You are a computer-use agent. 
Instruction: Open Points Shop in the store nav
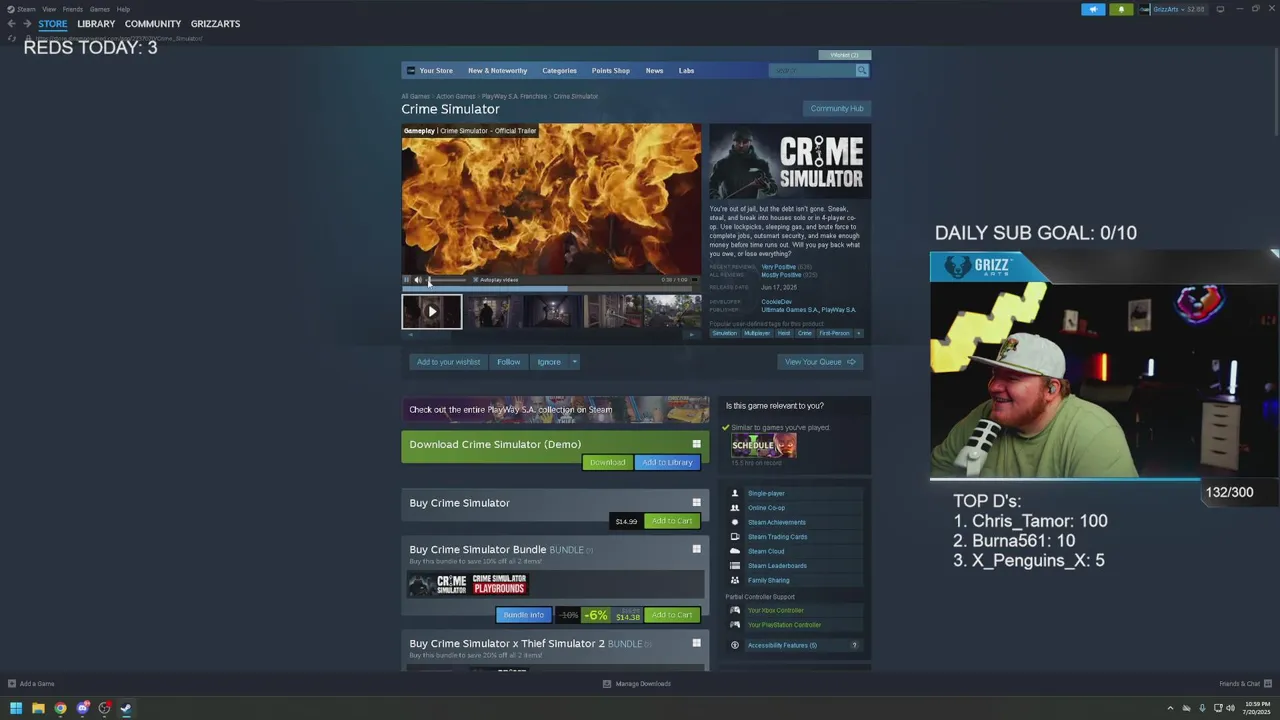tap(610, 70)
